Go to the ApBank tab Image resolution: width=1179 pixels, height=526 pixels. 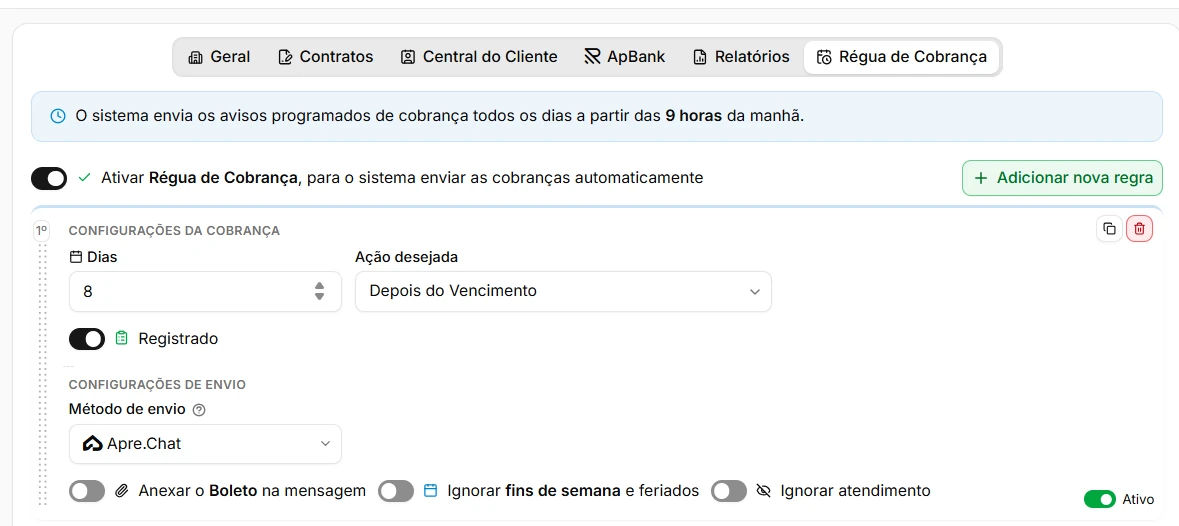click(x=625, y=57)
